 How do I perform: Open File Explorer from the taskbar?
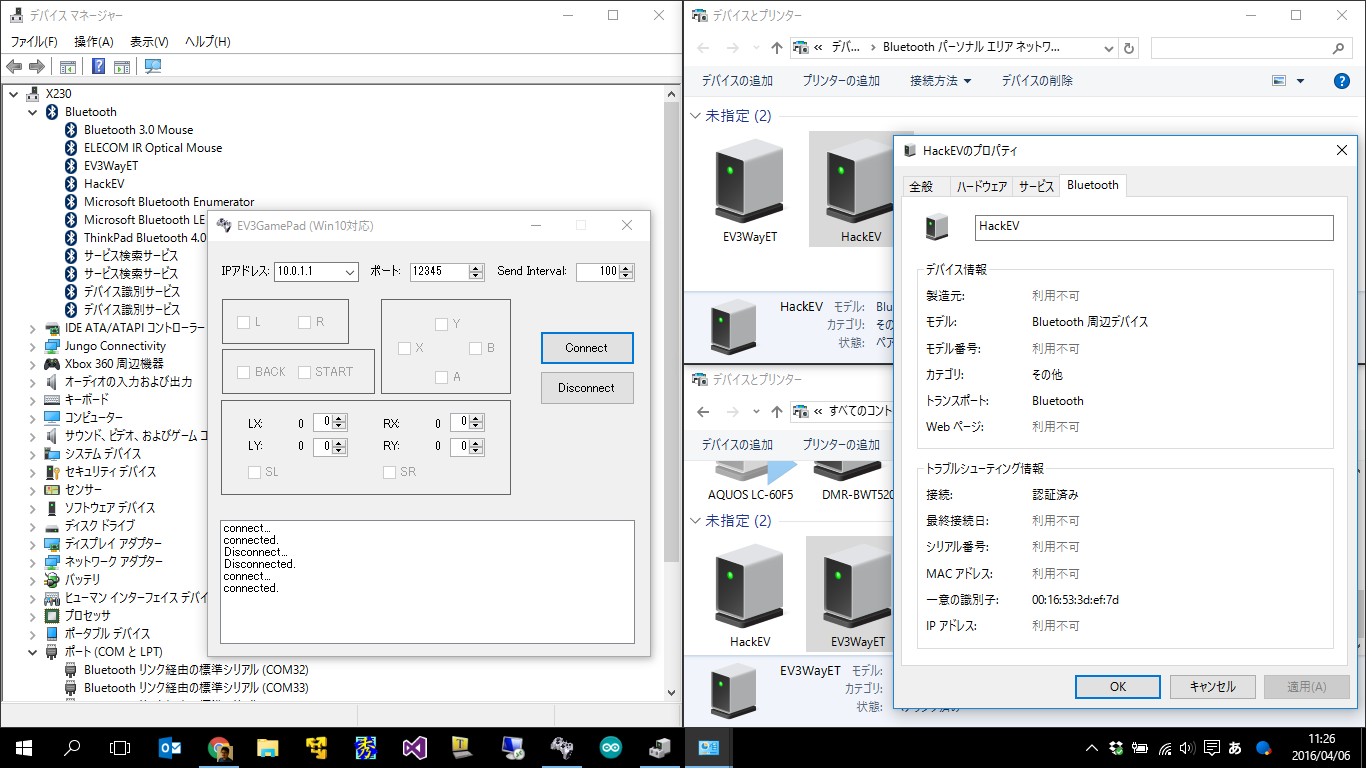268,747
